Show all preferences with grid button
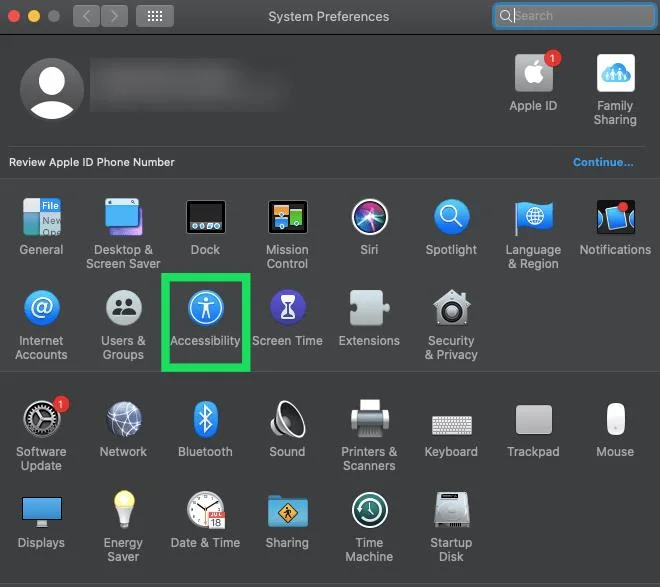 tap(154, 16)
